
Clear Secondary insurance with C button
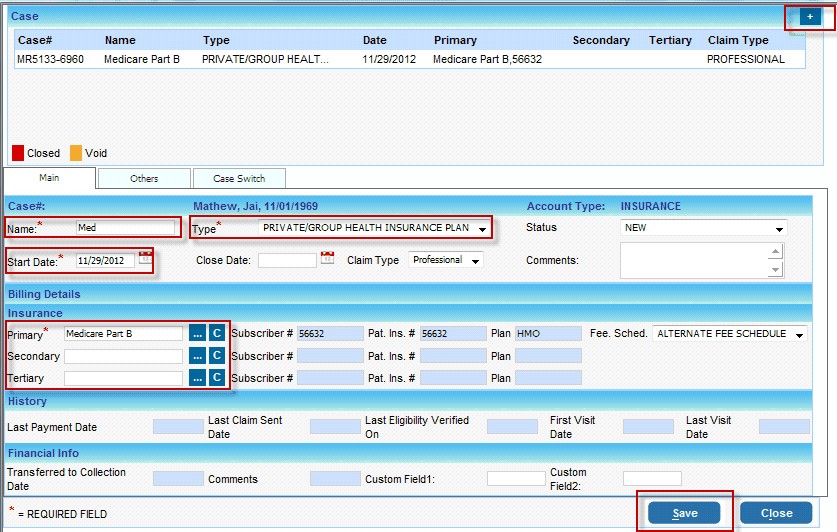point(216,356)
